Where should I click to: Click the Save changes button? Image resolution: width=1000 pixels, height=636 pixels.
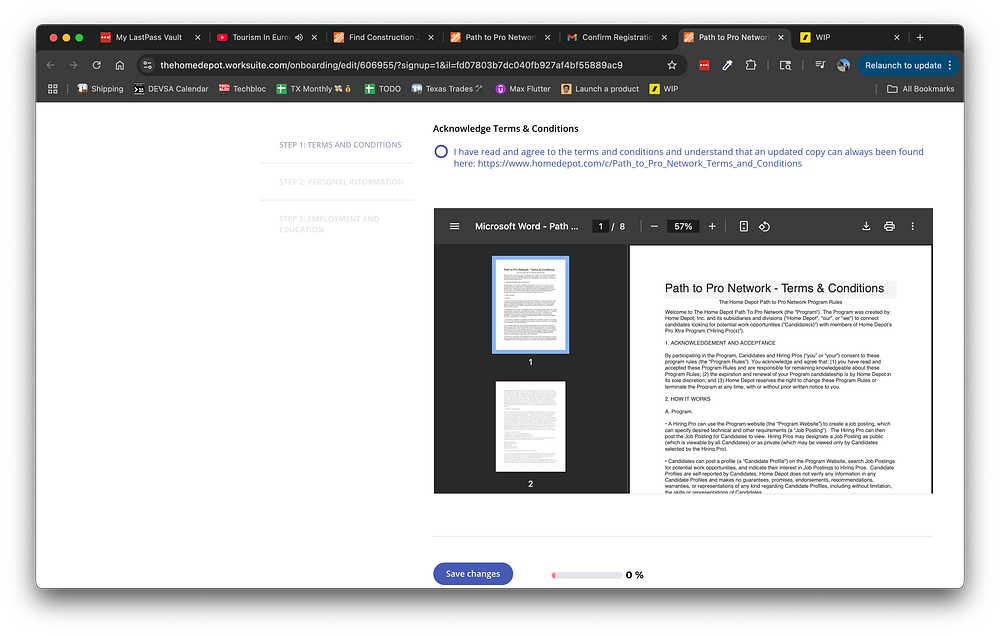click(473, 574)
